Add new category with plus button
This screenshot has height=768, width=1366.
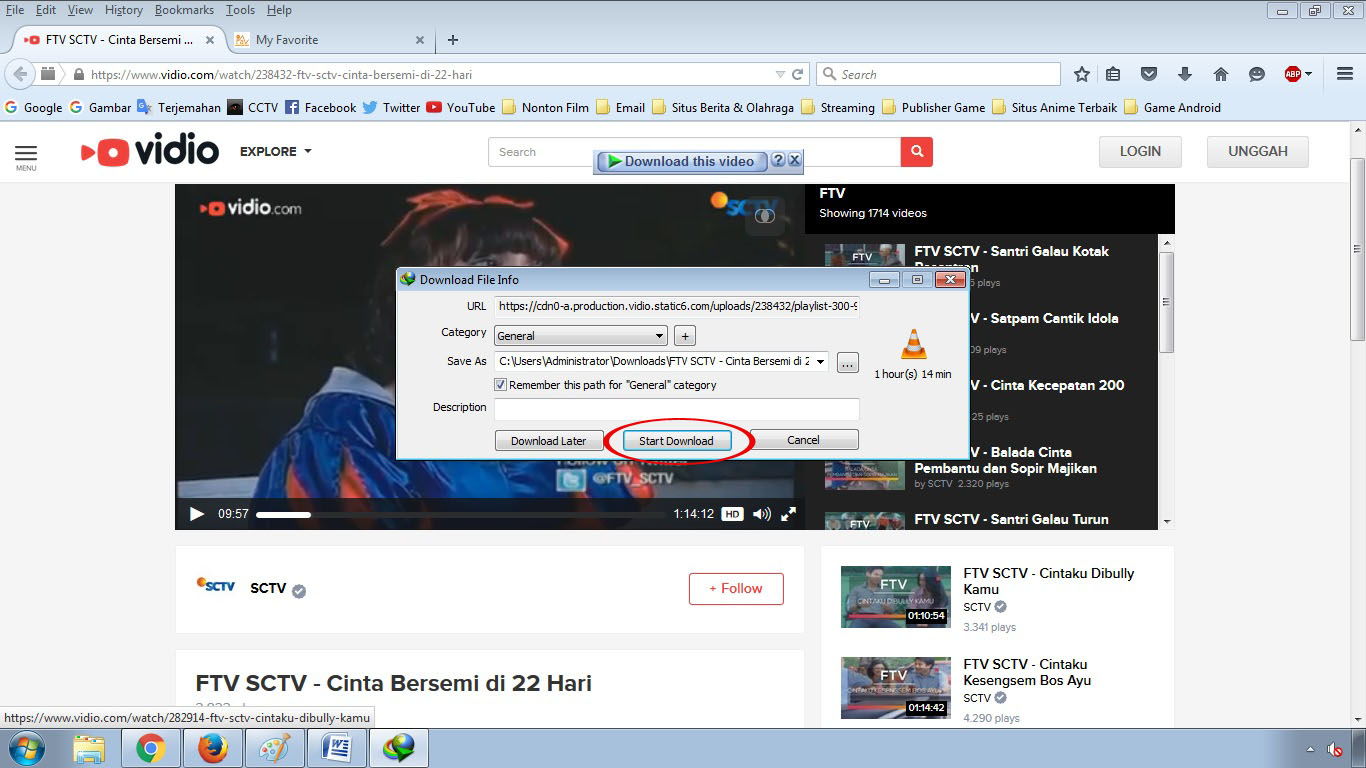coord(684,336)
